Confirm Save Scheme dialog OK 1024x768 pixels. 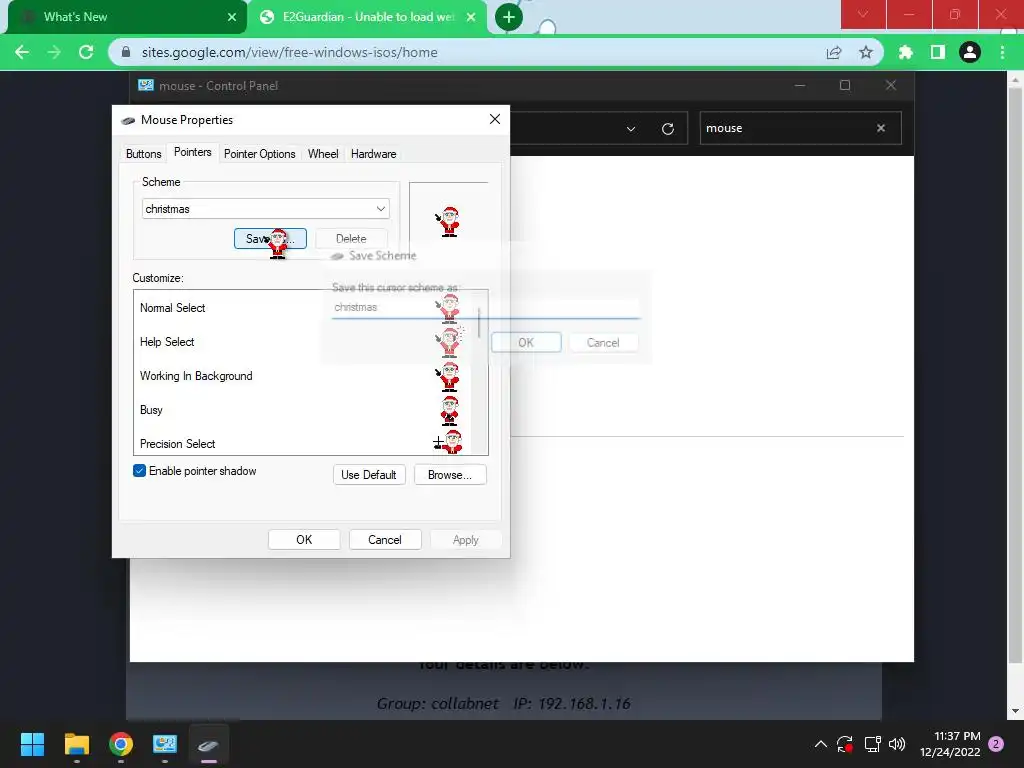[x=526, y=342]
